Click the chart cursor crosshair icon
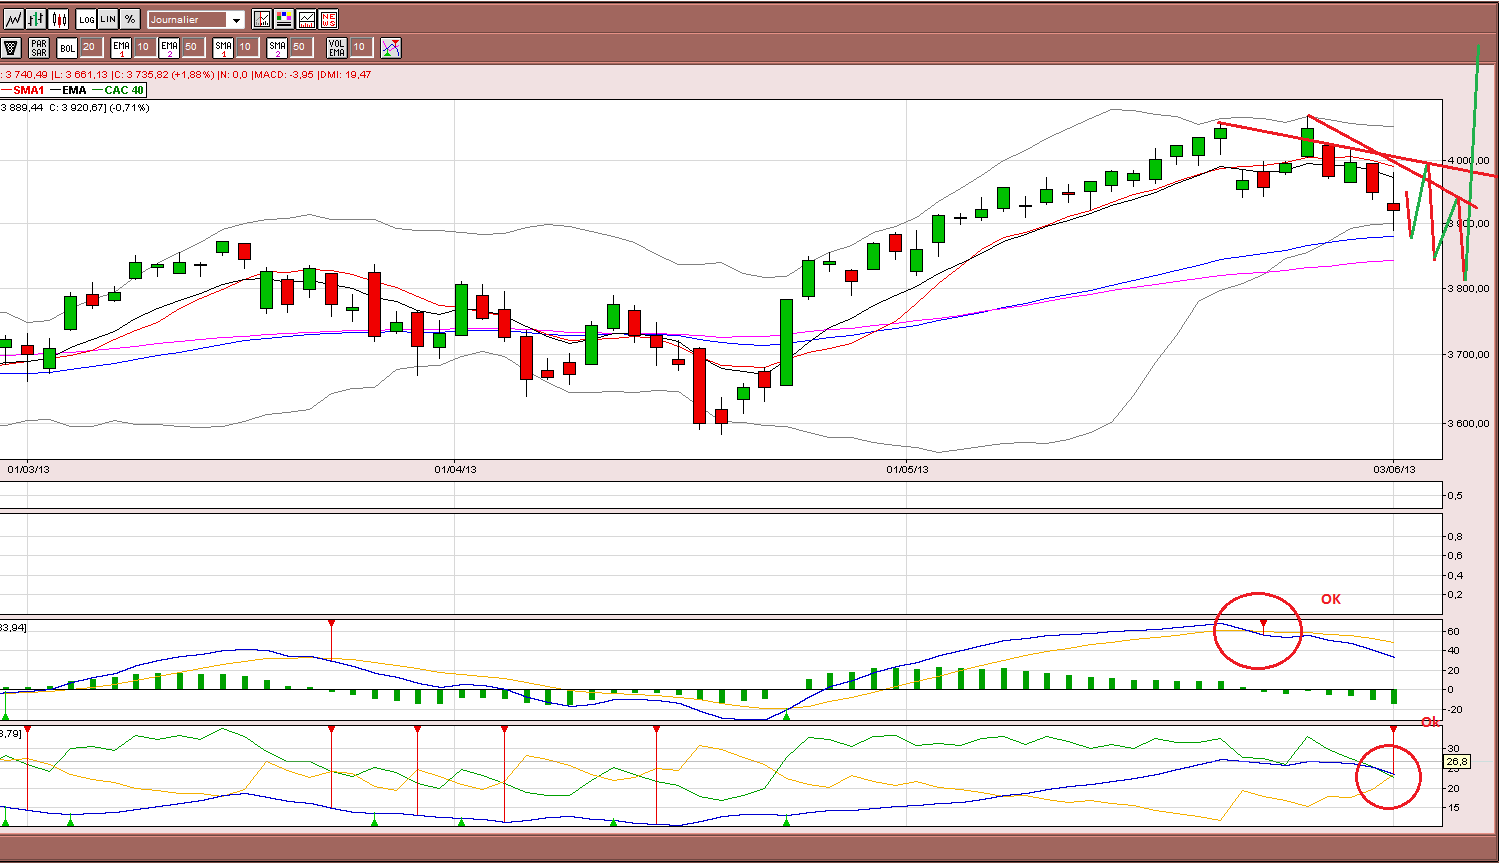This screenshot has height=864, width=1499. pos(262,19)
